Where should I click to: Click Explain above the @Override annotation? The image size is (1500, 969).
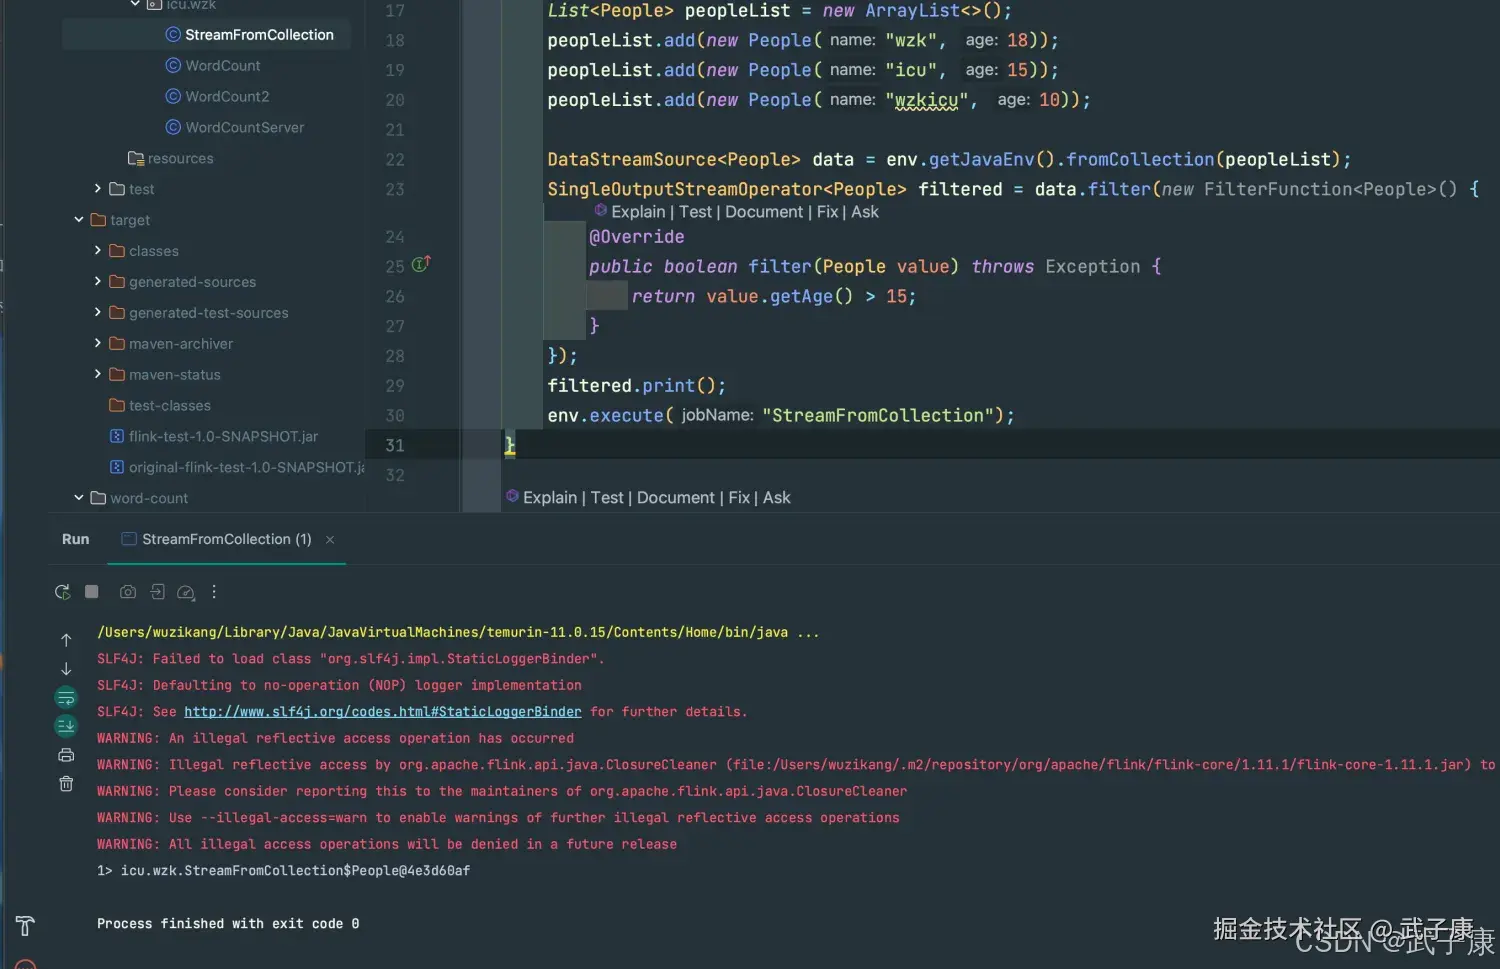coord(637,212)
